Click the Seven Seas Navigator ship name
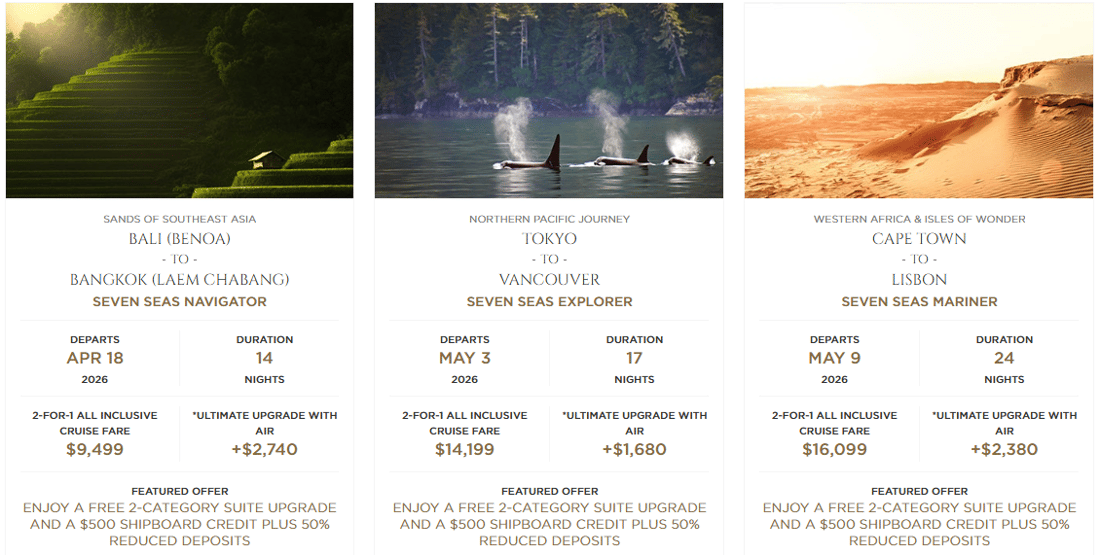Image resolution: width=1100 pixels, height=555 pixels. 179,301
